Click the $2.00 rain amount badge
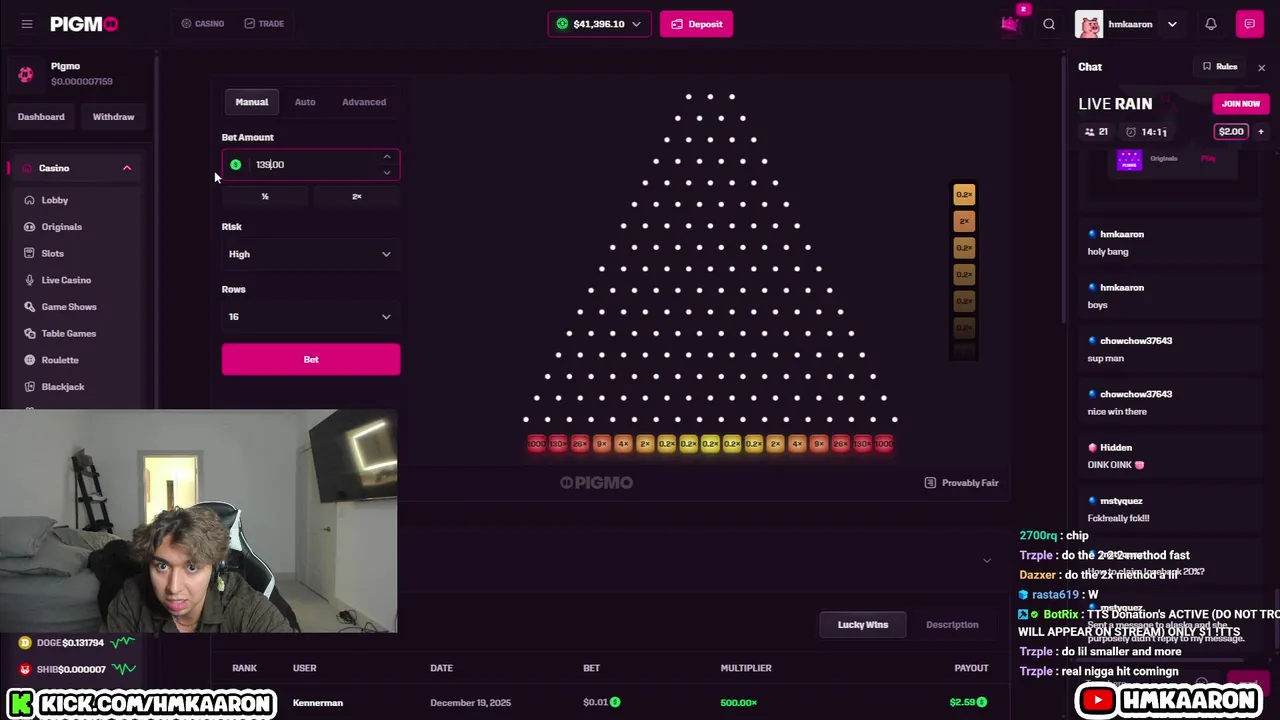Viewport: 1280px width, 720px height. pos(1231,132)
